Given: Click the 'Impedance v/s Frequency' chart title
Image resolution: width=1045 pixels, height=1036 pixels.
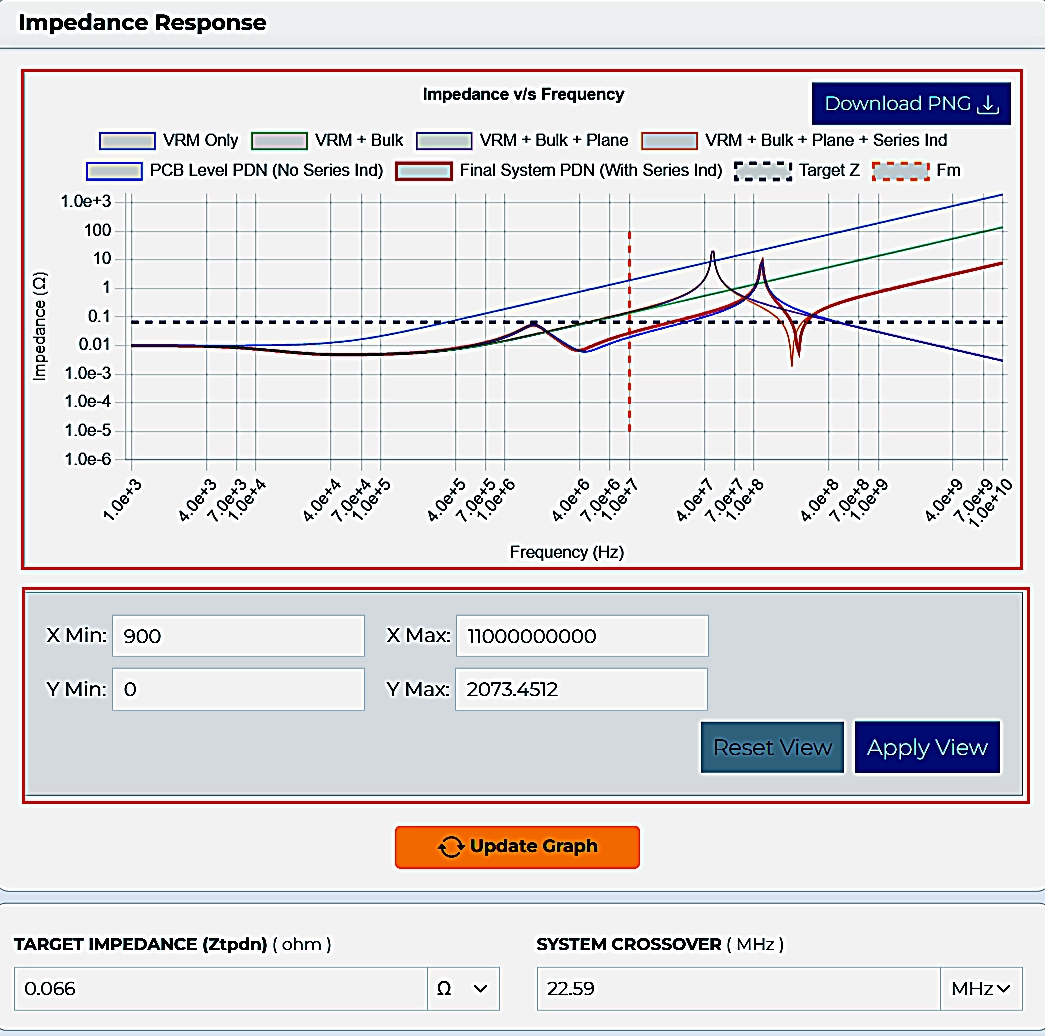Looking at the screenshot, I should pyautogui.click(x=523, y=95).
